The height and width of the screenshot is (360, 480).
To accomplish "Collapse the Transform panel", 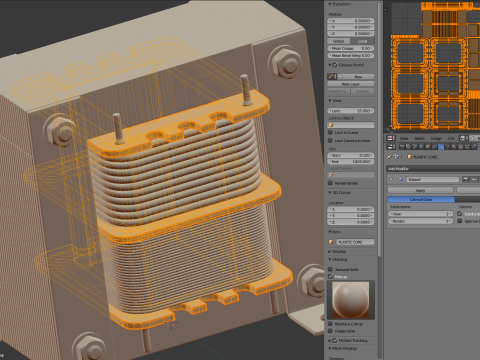I will coord(330,4).
